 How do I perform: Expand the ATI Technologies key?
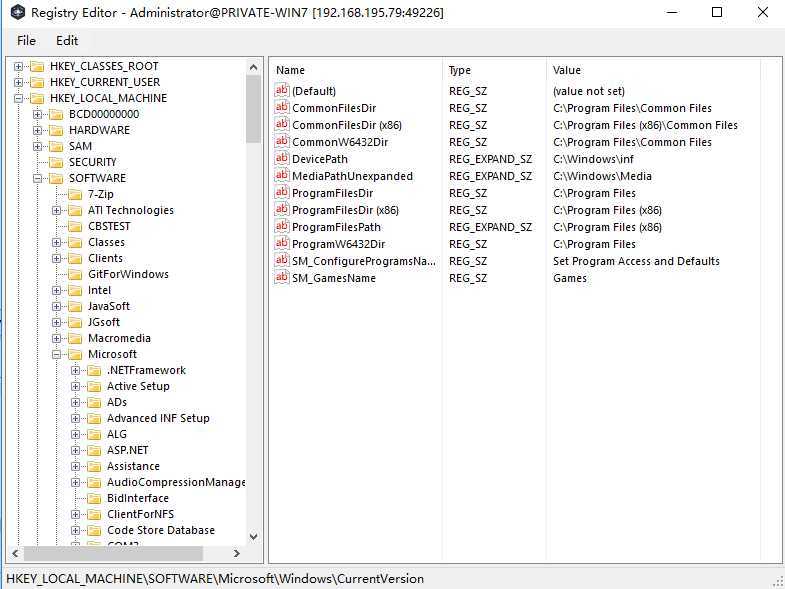(56, 210)
